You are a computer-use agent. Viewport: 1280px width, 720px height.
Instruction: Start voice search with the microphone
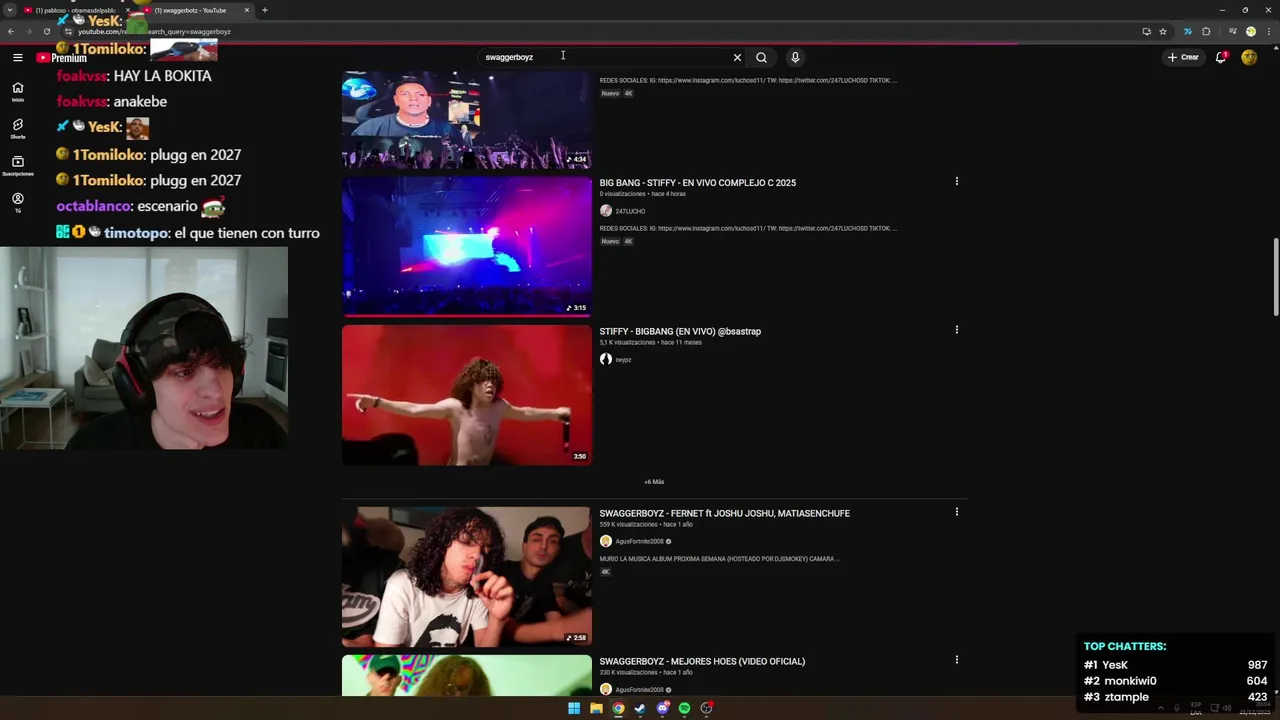tap(795, 57)
